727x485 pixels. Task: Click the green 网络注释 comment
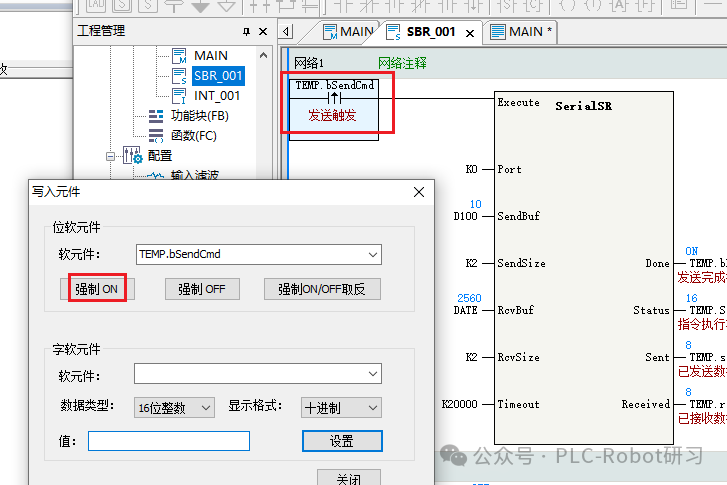pyautogui.click(x=402, y=63)
